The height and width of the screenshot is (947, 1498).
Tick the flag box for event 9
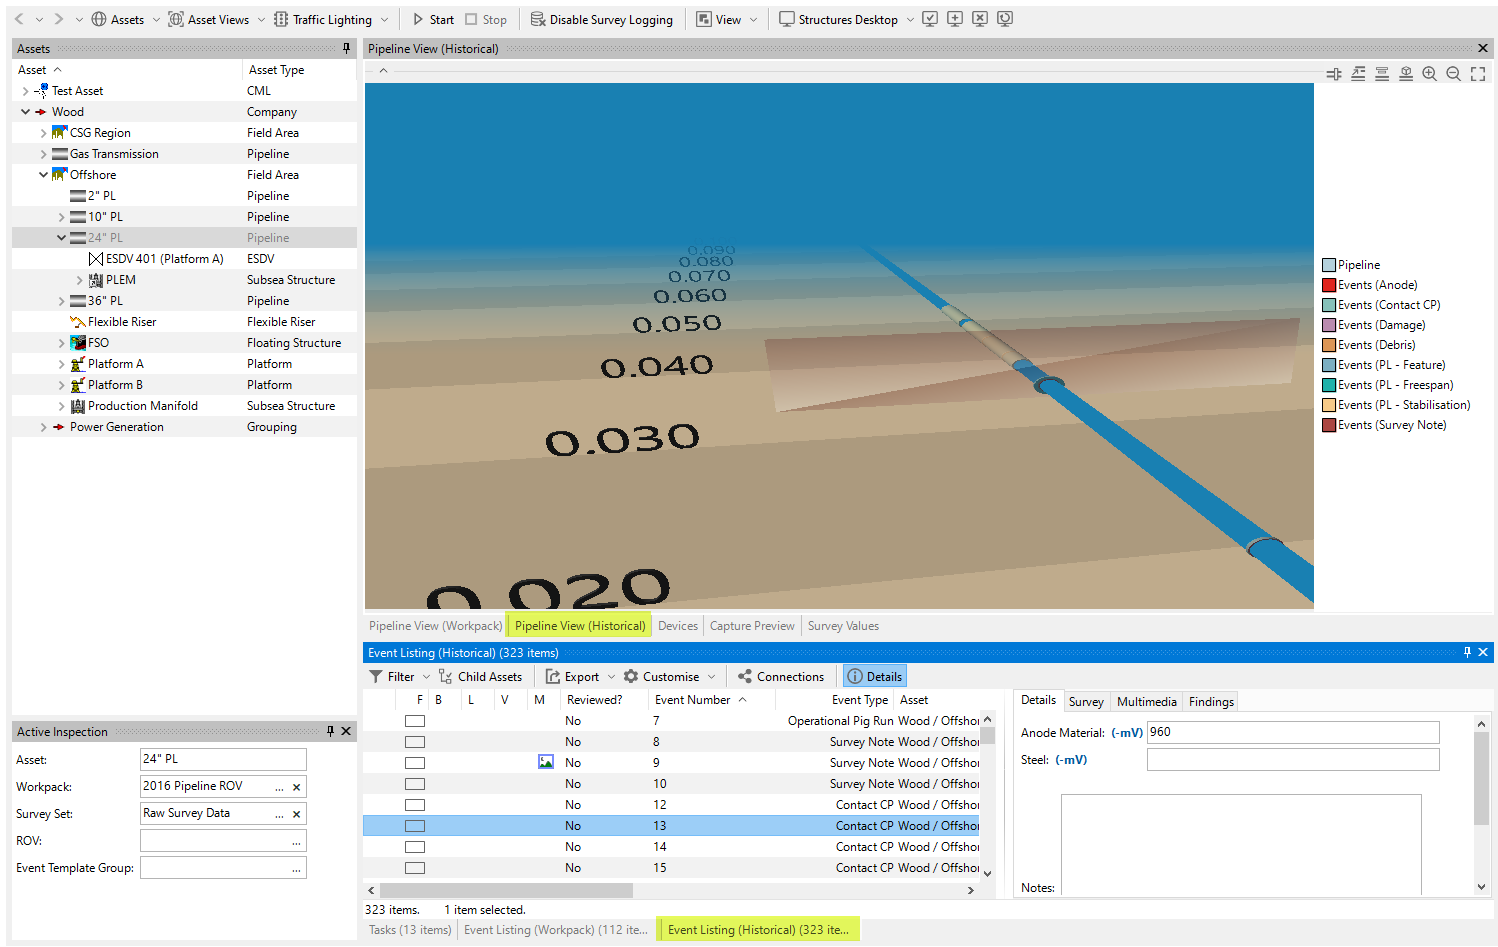(415, 763)
